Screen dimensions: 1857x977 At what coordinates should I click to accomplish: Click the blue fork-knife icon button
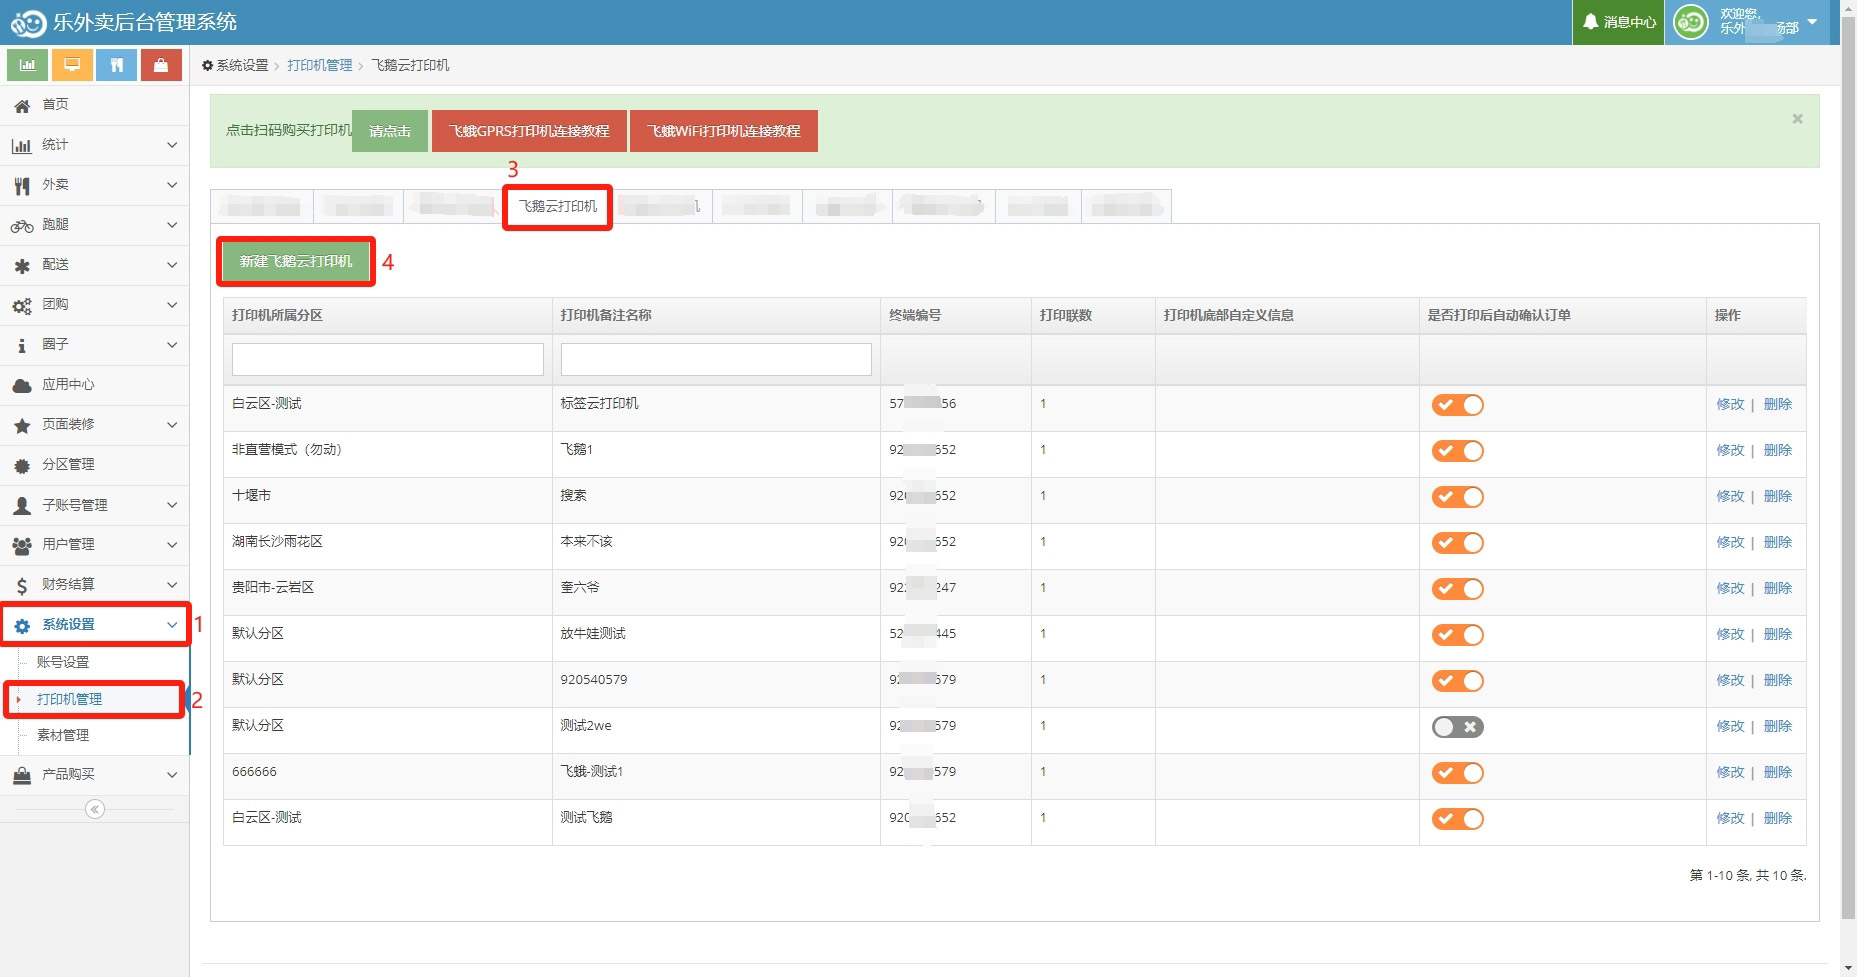(x=117, y=65)
